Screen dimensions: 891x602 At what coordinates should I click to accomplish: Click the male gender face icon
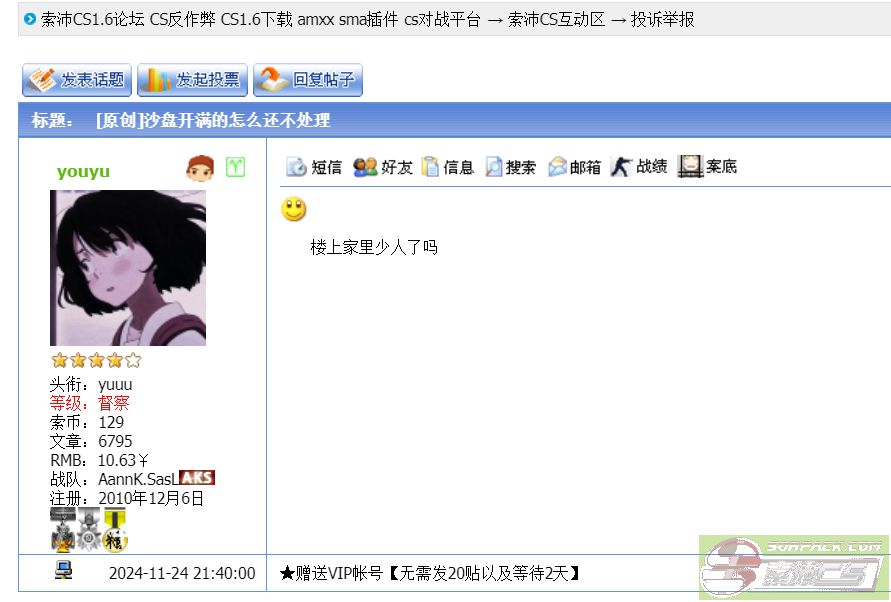pyautogui.click(x=200, y=168)
